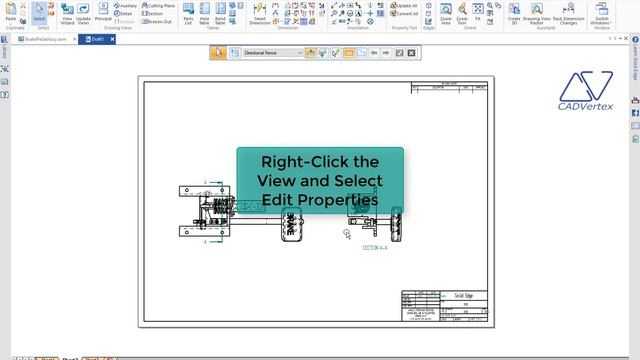Select the Detail view command
This screenshot has height=360, width=640.
(123, 13)
